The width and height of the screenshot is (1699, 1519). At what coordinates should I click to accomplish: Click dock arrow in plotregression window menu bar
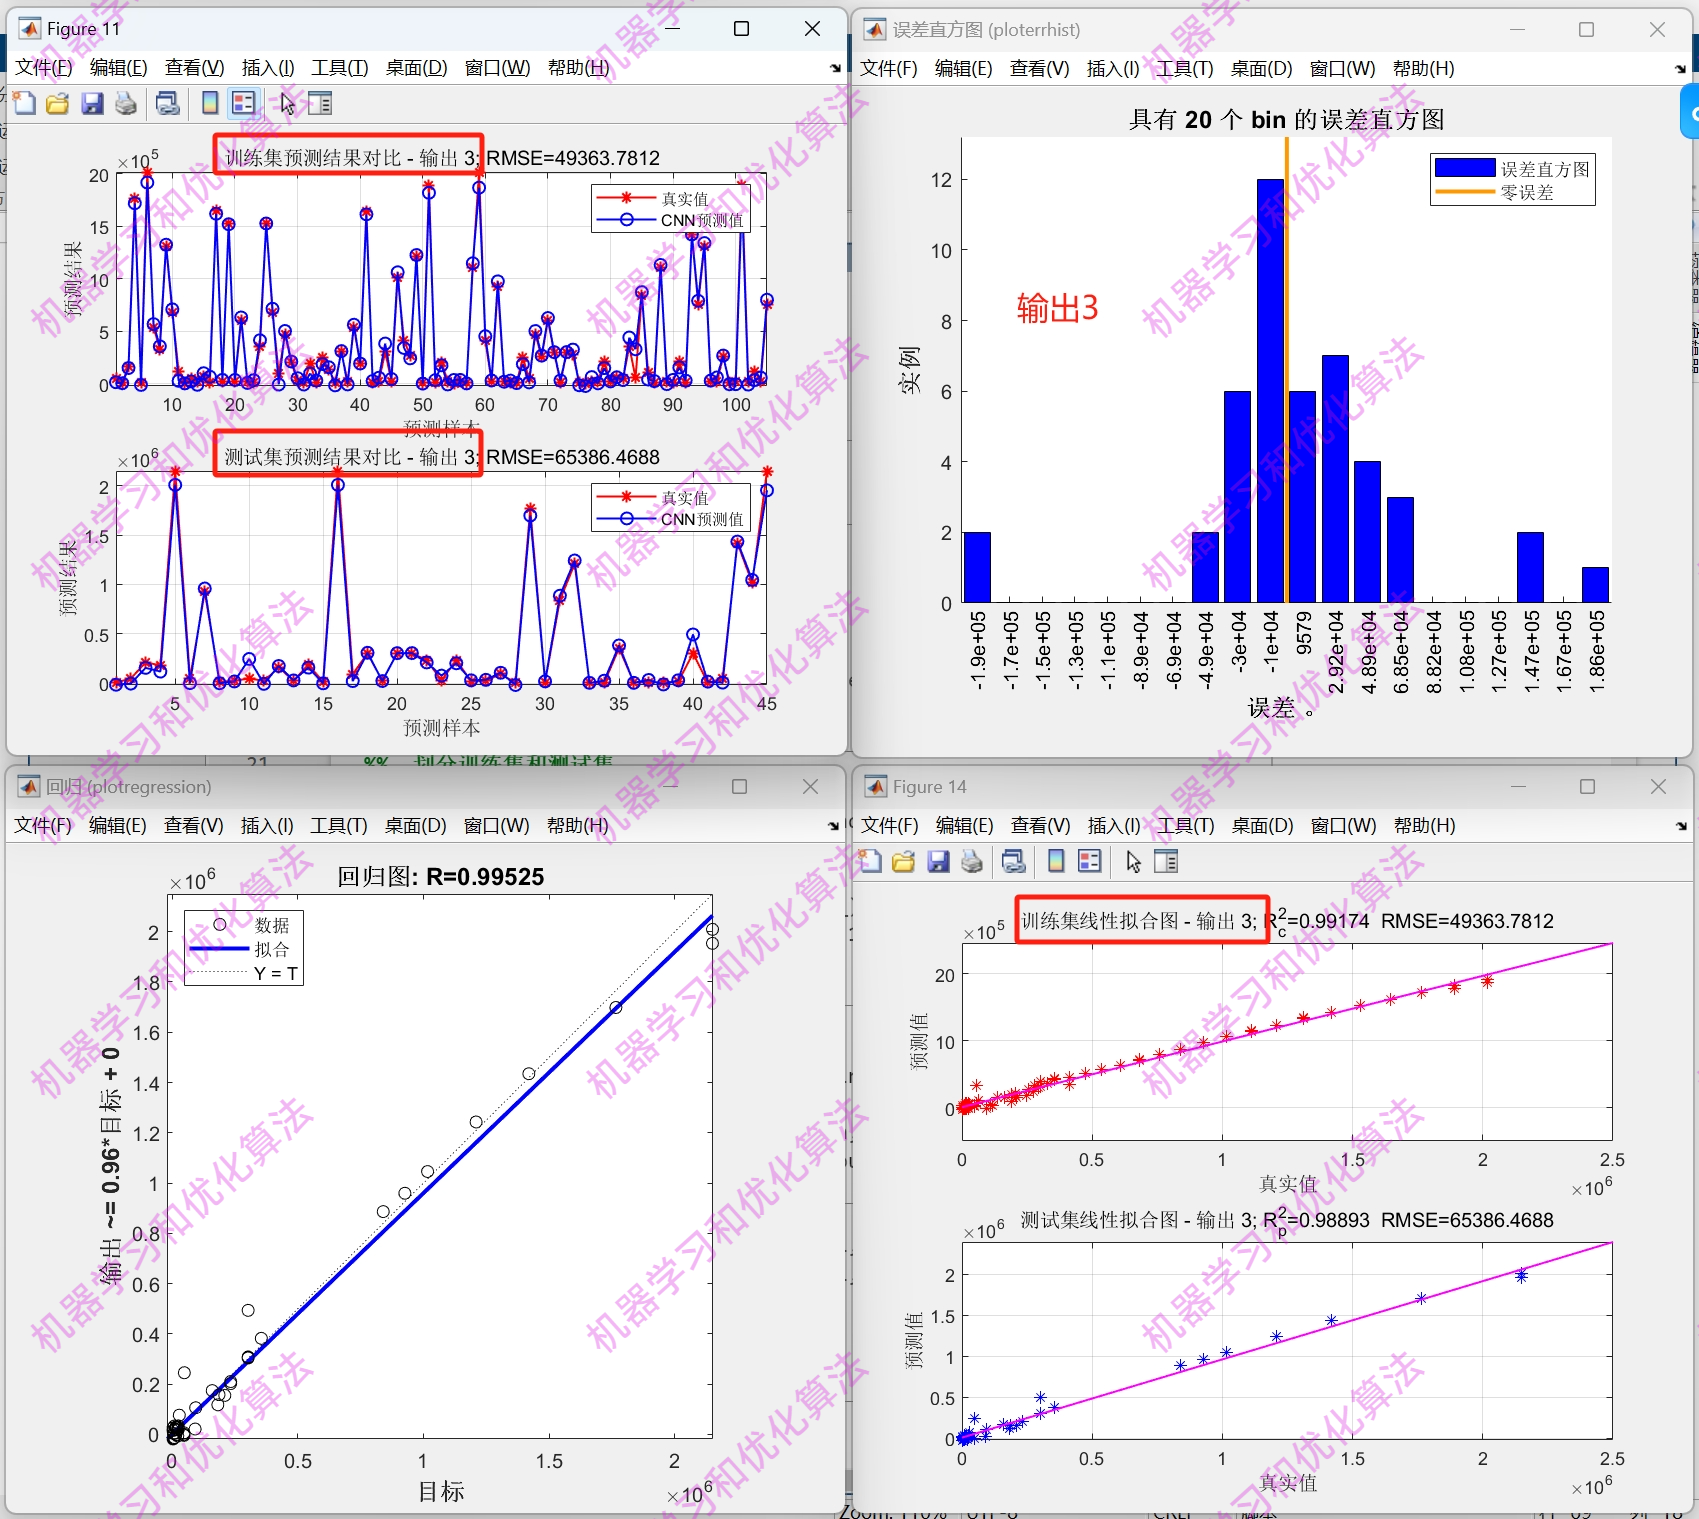click(x=834, y=826)
